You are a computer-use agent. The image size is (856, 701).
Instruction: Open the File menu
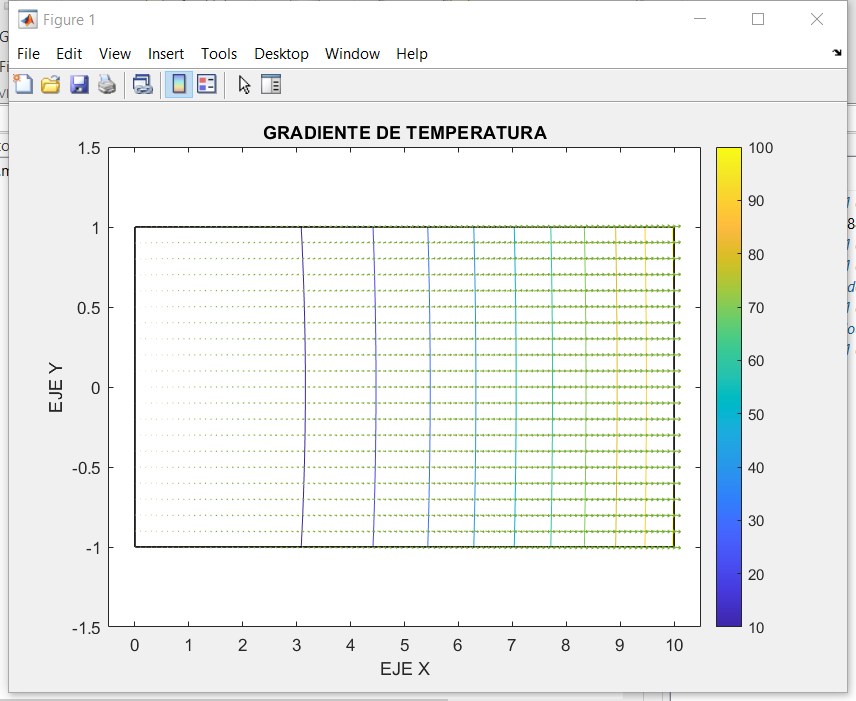(x=28, y=54)
